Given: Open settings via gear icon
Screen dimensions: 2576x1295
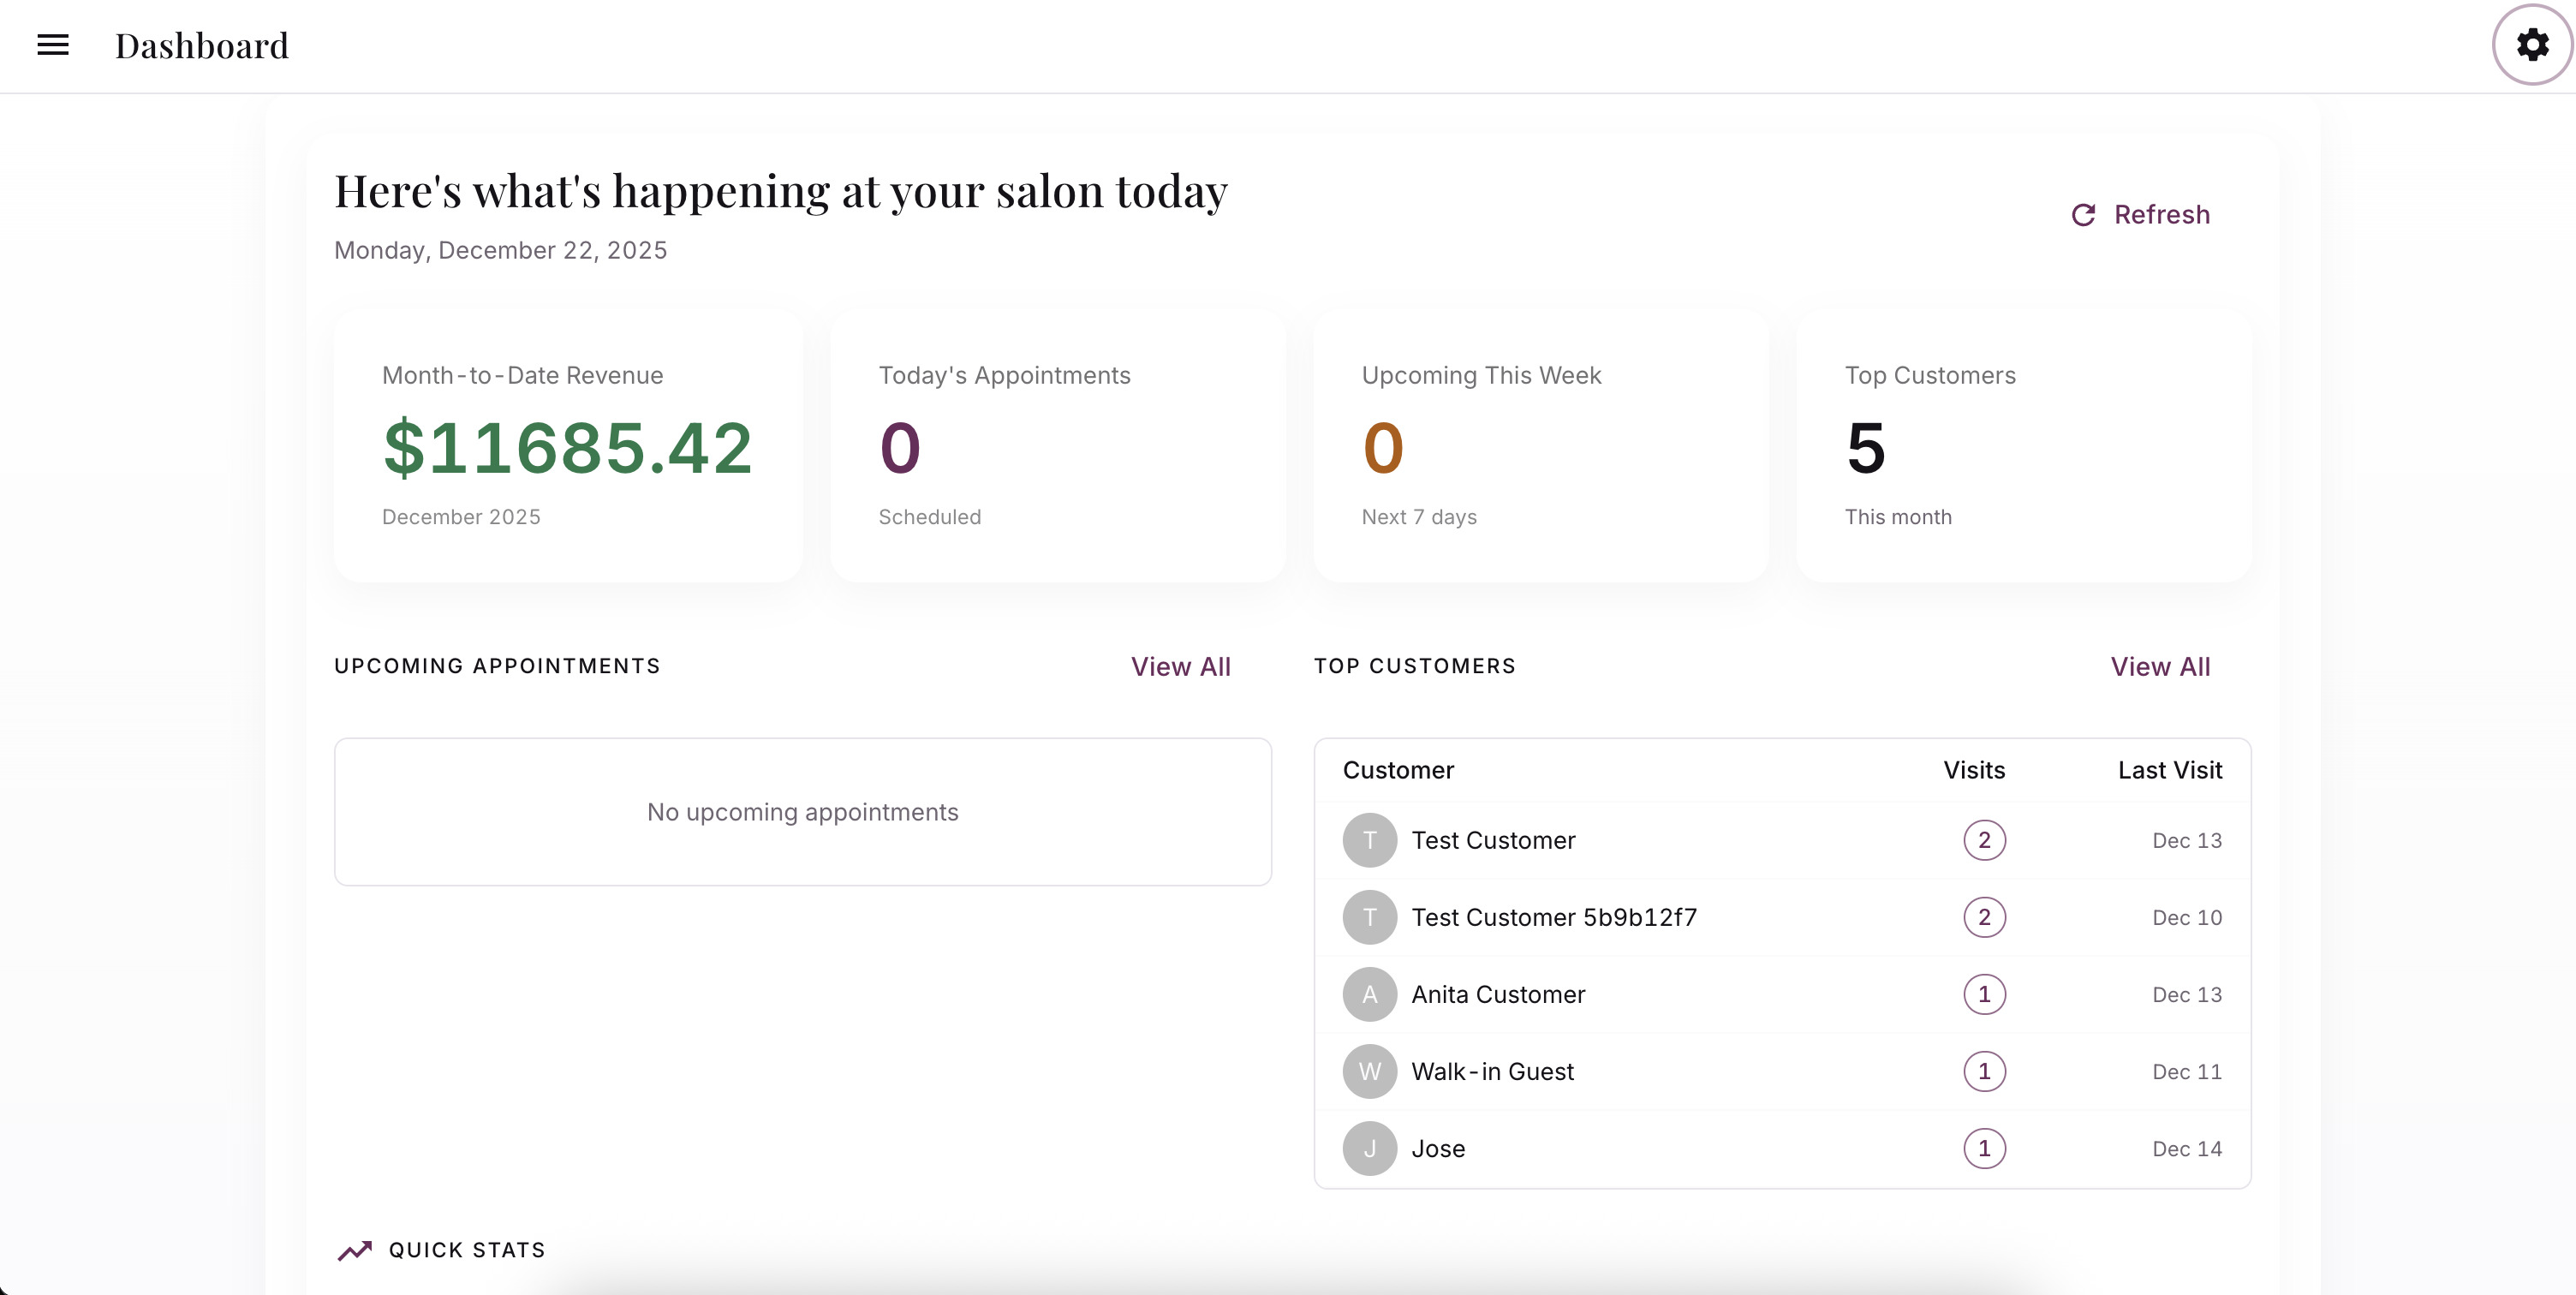Looking at the screenshot, I should coord(2531,45).
